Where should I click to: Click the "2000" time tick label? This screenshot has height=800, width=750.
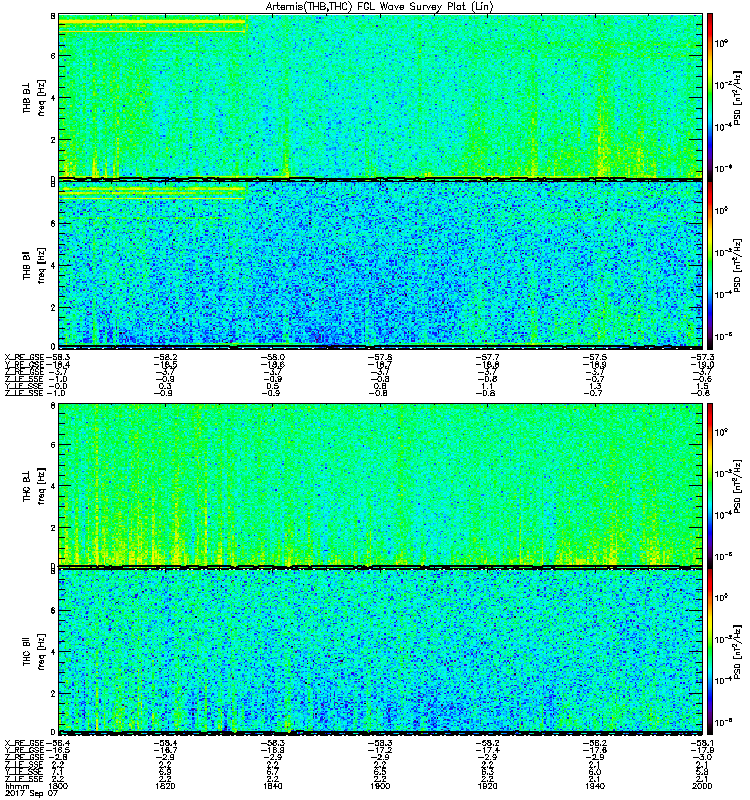click(x=702, y=786)
